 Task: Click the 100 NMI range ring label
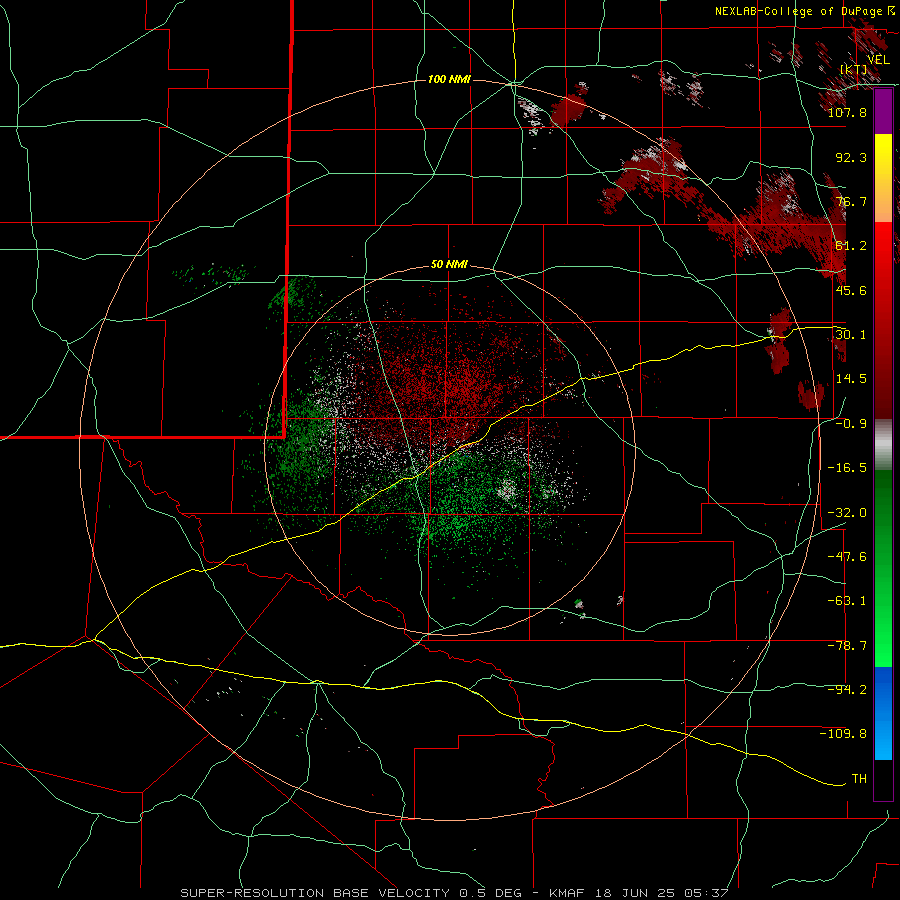pyautogui.click(x=449, y=79)
